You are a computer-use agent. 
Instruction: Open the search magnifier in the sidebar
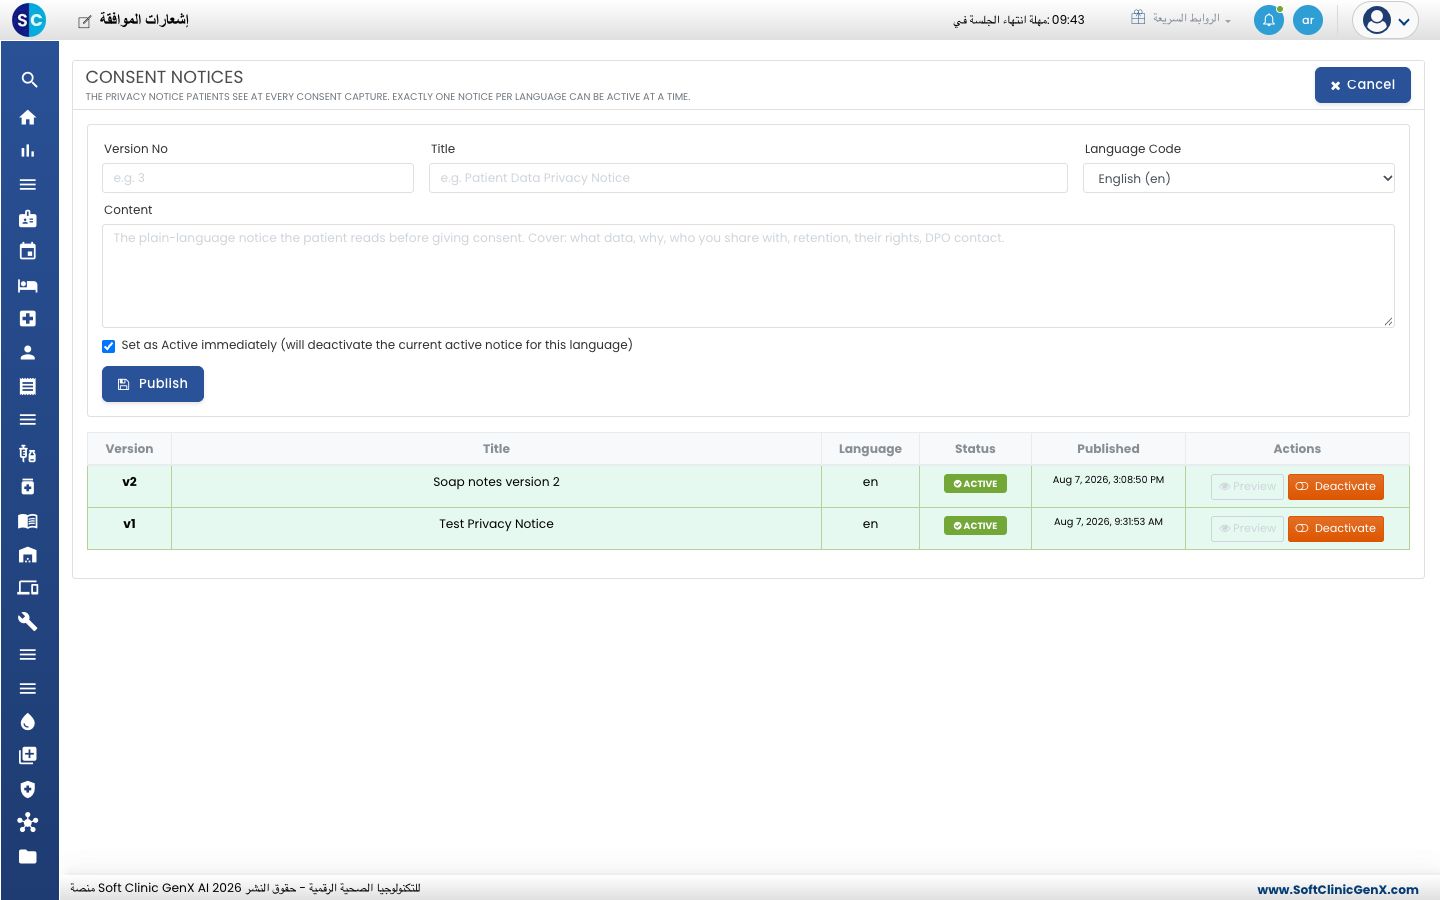point(28,80)
